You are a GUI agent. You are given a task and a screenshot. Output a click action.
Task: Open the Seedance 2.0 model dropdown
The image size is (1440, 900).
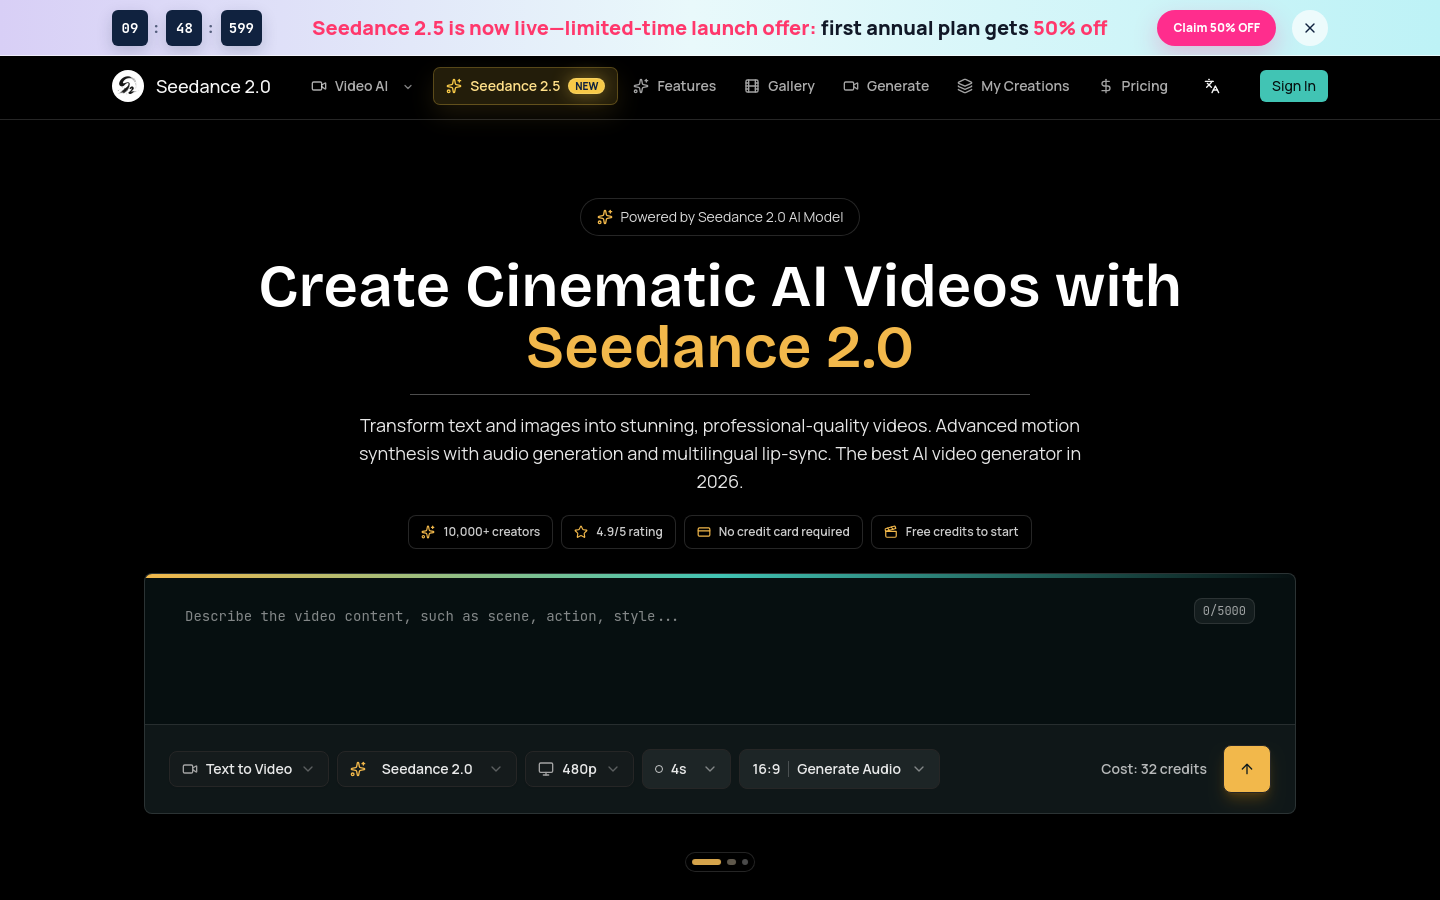coord(427,769)
